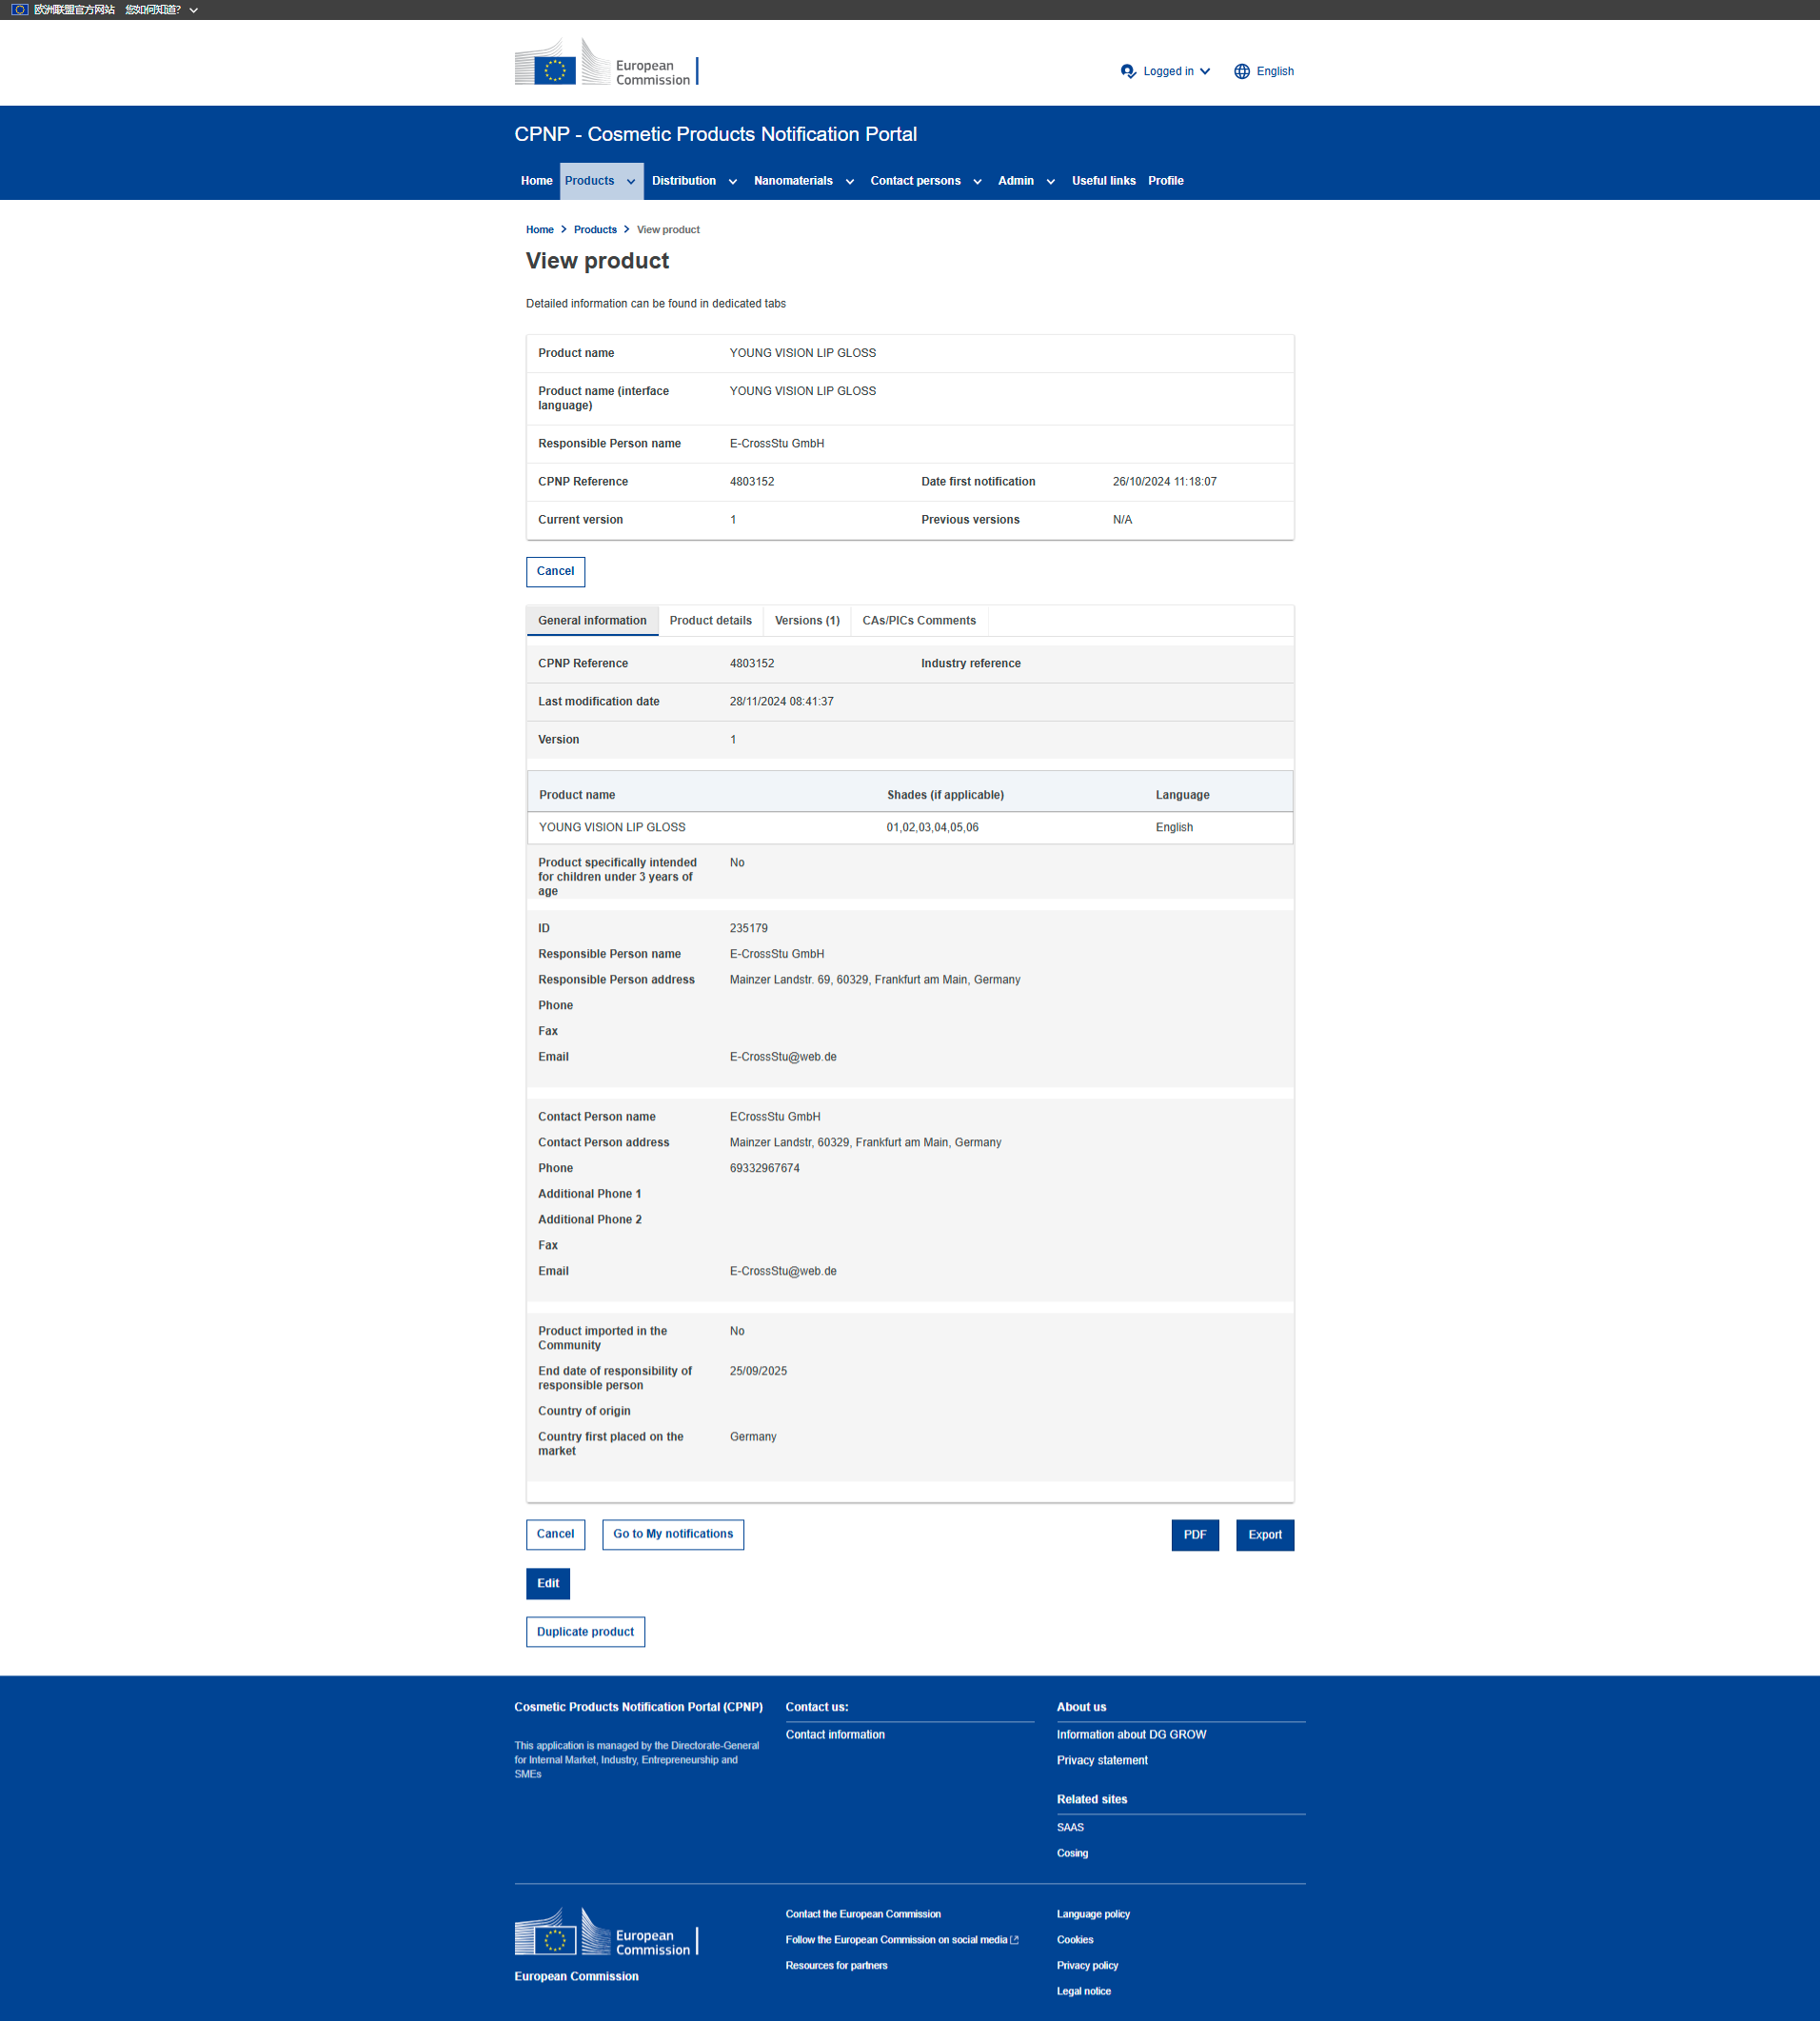Switch to the Product details tab

coord(711,621)
